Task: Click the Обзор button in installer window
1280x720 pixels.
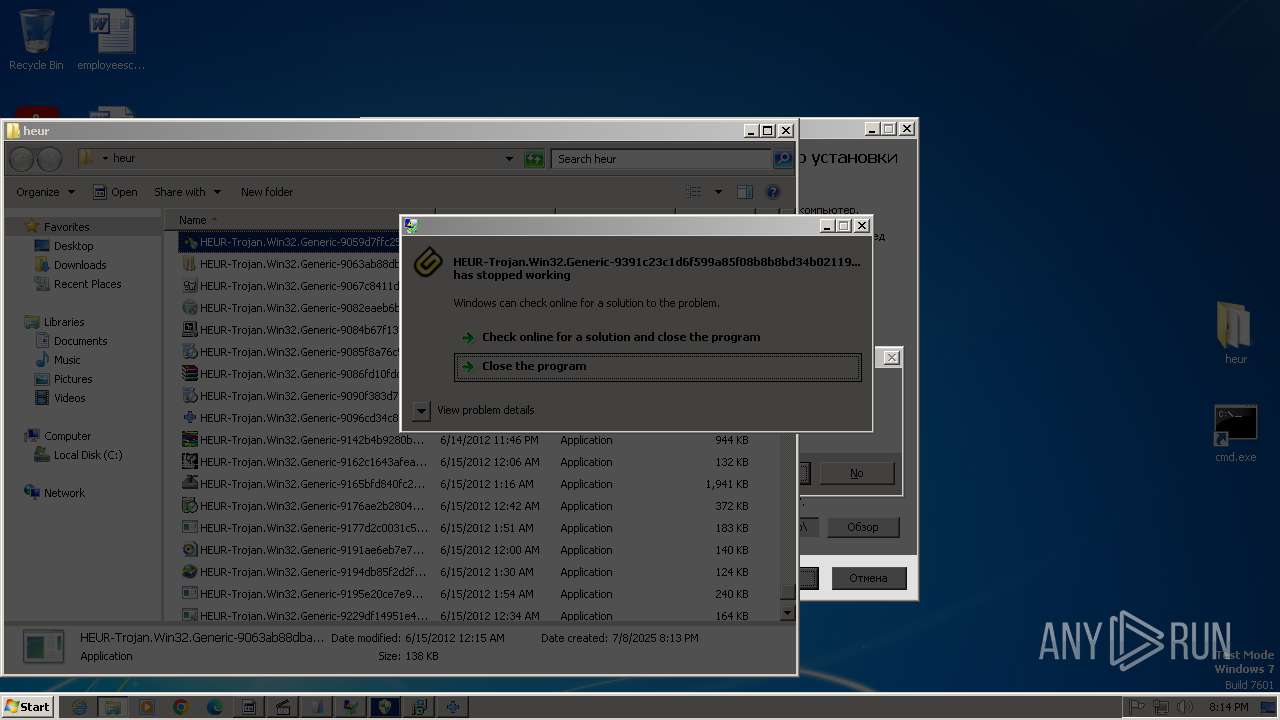Action: 863,527
